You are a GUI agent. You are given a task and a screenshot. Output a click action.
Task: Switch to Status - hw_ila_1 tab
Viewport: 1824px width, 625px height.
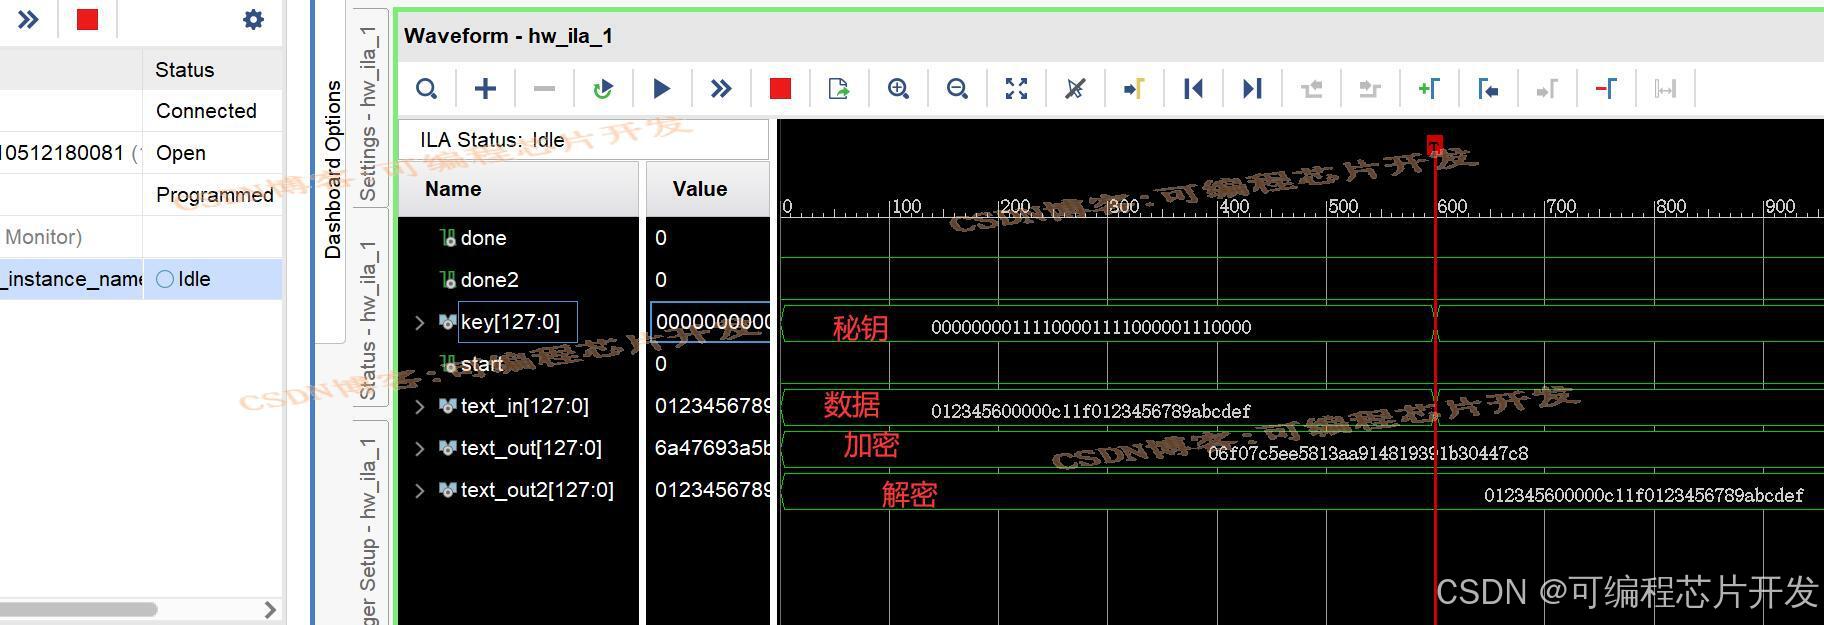368,320
